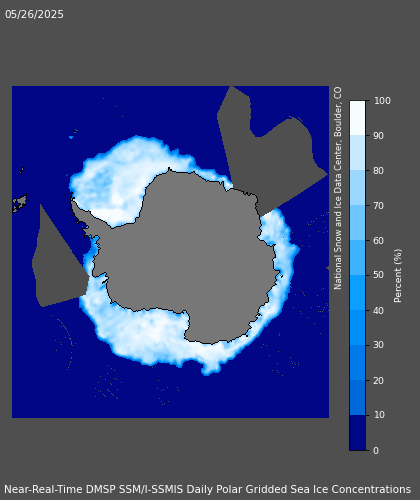The image size is (420, 500).
Task: Select the 70-80 percent colorbar band
Action: [357, 188]
